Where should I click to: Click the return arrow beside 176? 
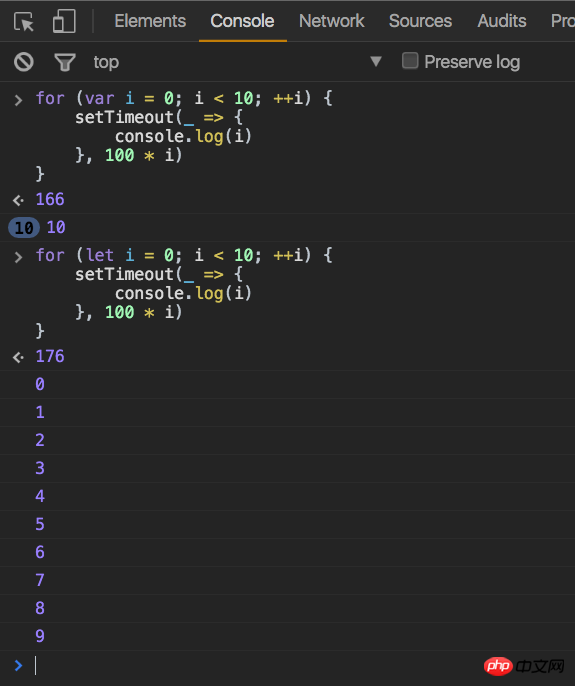pos(18,357)
